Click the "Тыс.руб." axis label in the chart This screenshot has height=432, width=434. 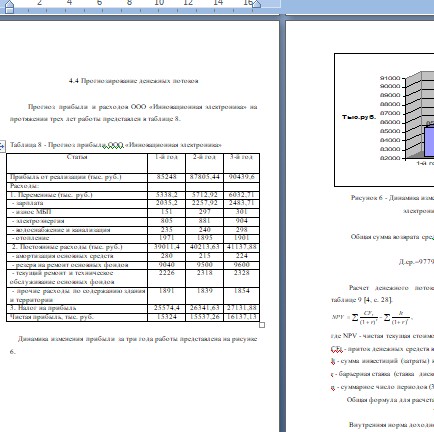pos(359,117)
